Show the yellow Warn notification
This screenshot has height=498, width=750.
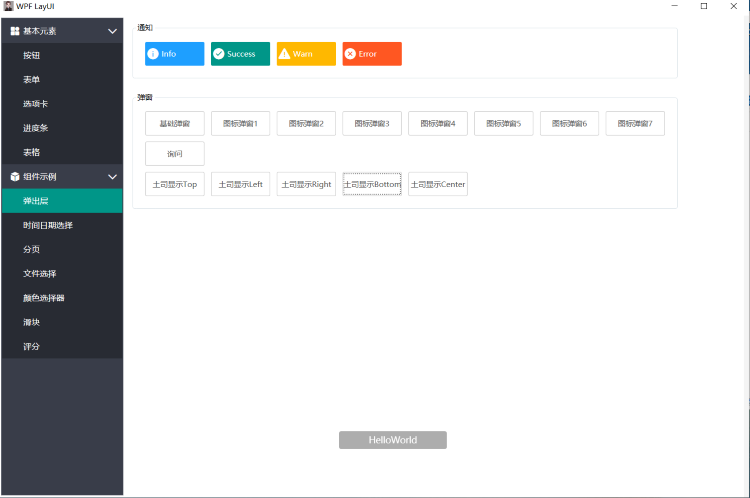click(x=306, y=54)
